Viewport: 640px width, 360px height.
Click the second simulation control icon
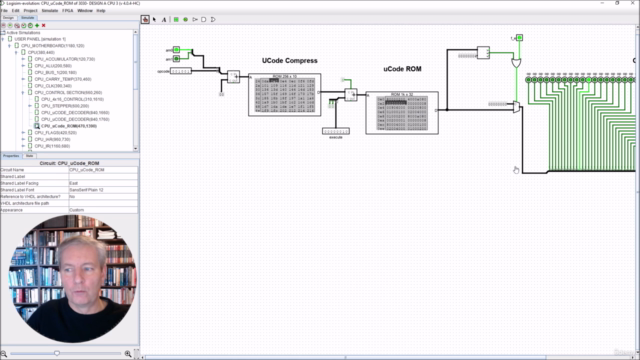pos(10,25)
